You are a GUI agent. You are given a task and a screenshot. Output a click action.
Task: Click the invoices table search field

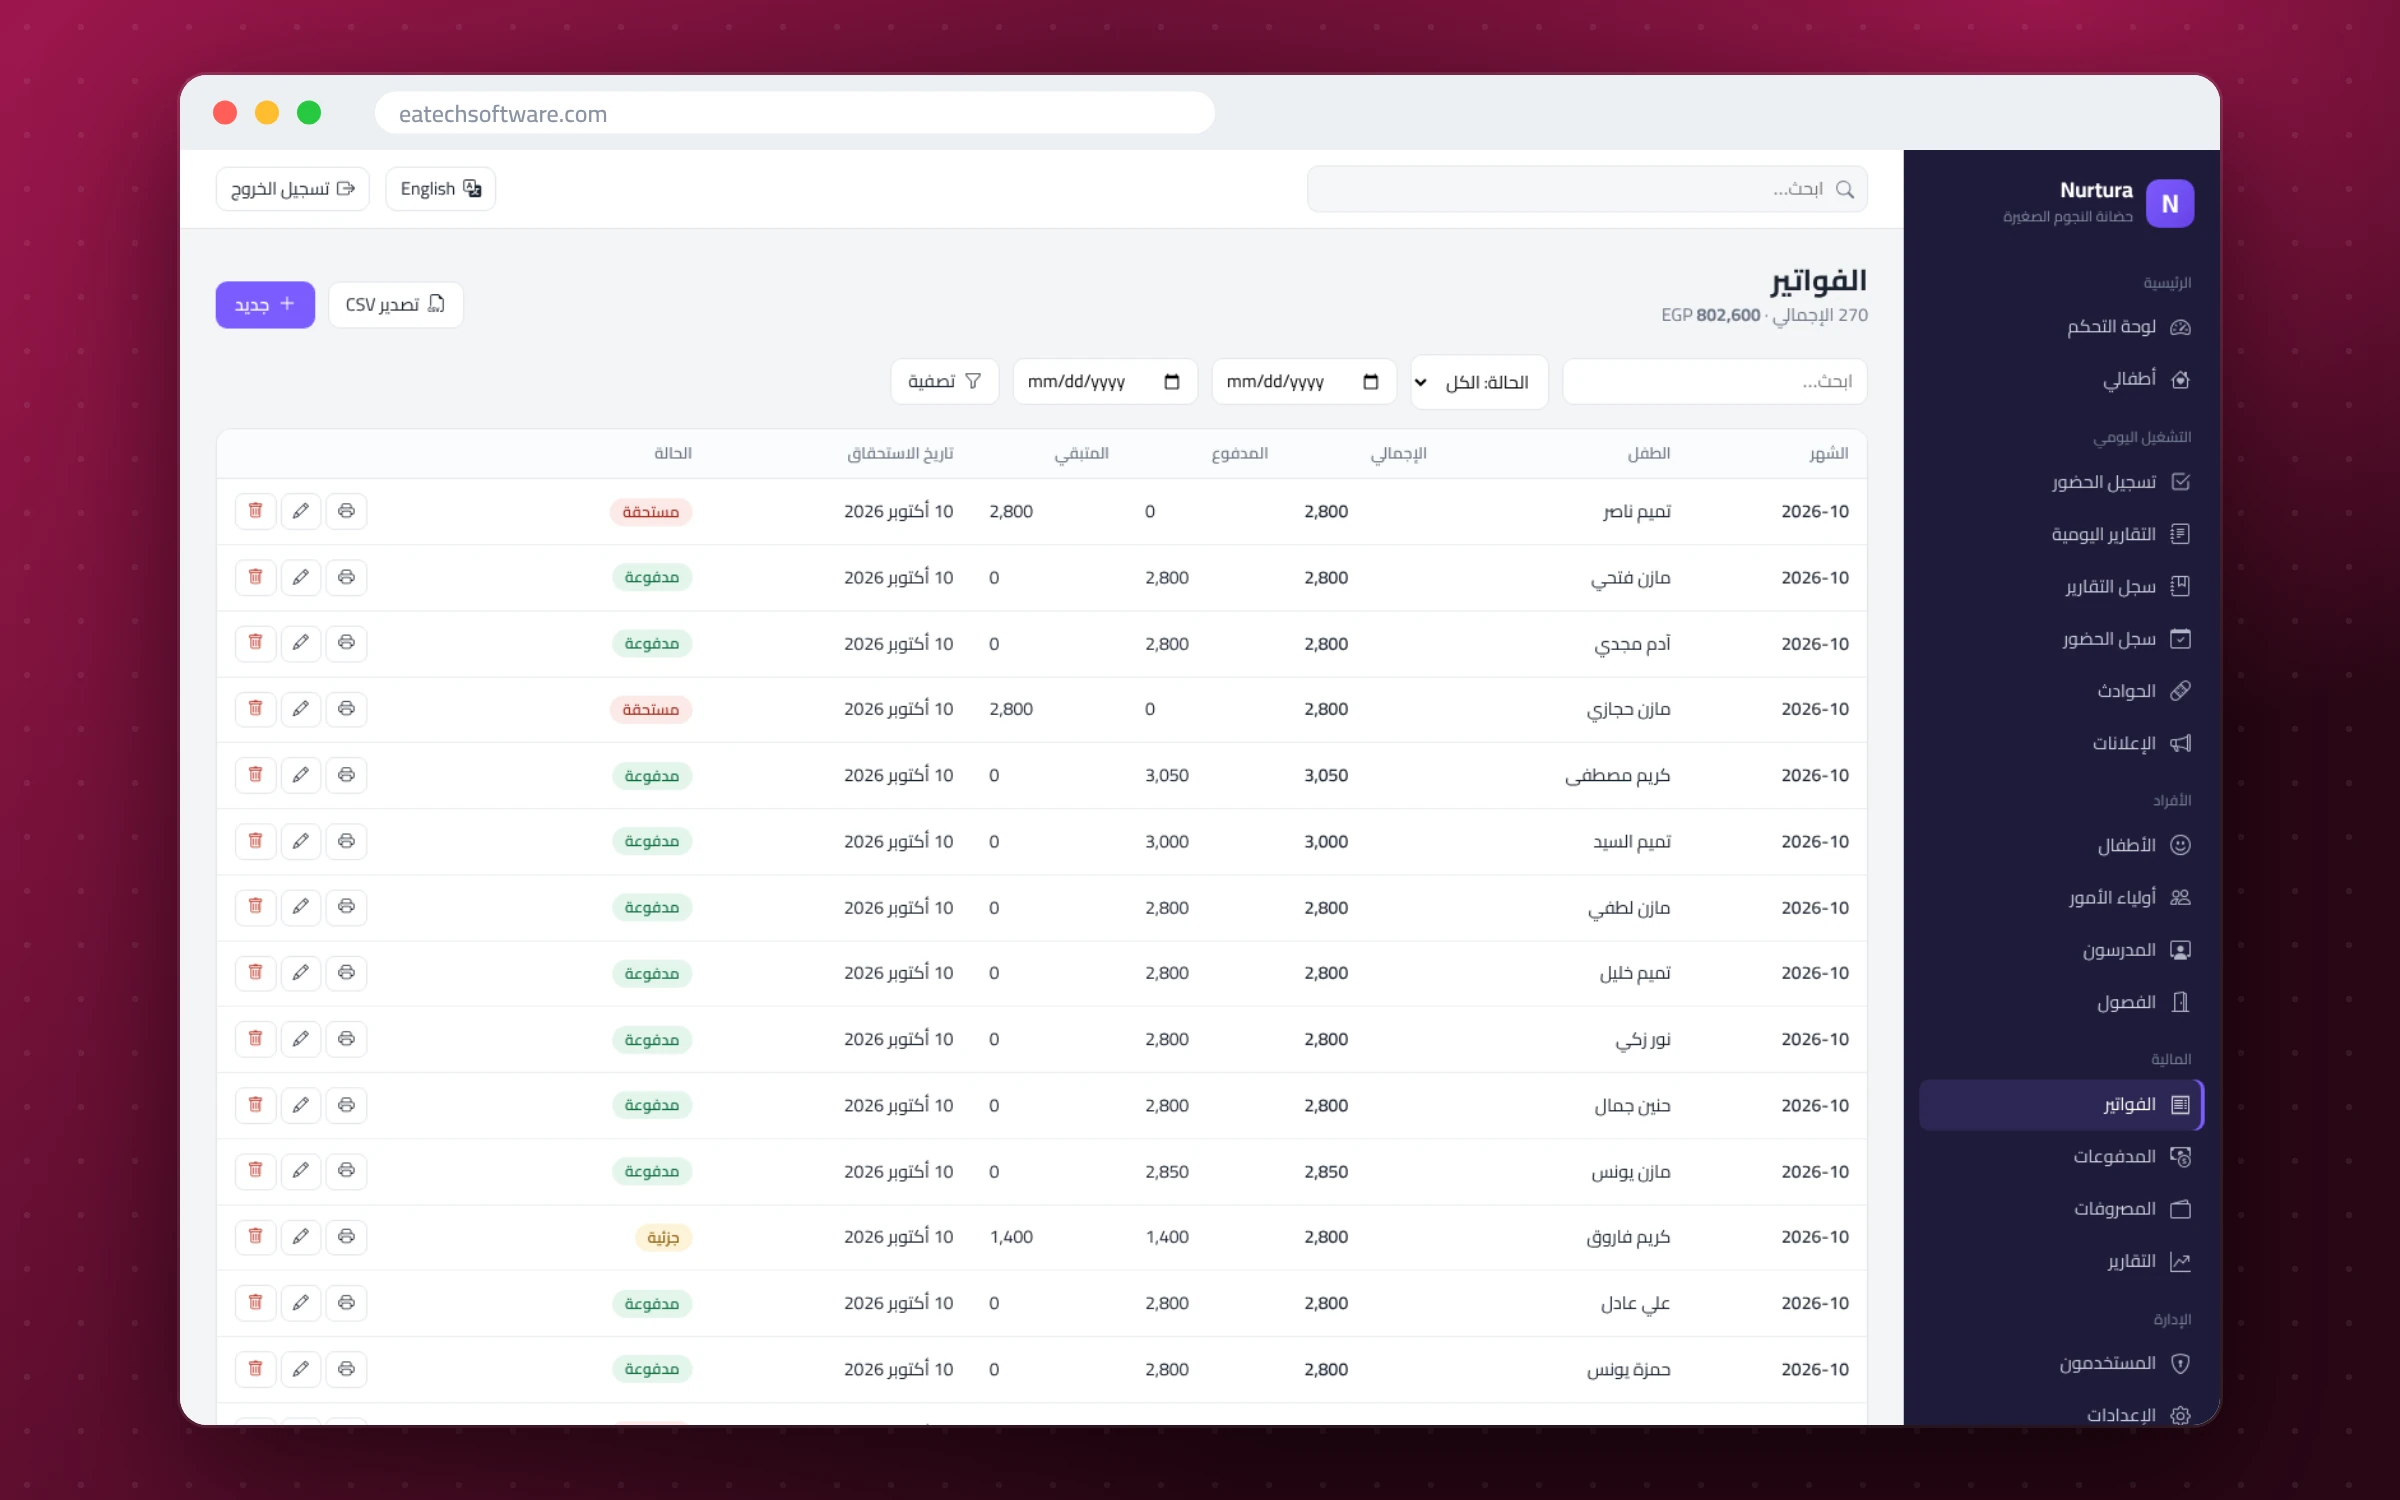tap(1714, 382)
